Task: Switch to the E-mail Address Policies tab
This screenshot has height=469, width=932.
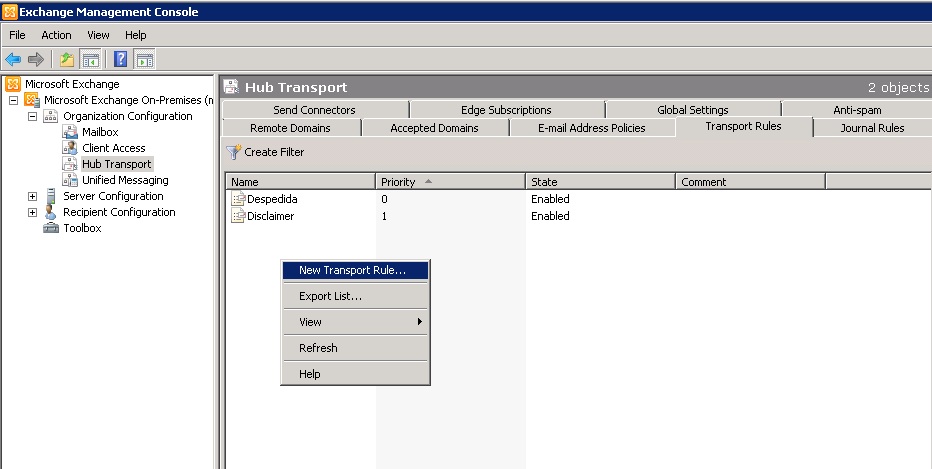Action: pyautogui.click(x=591, y=128)
